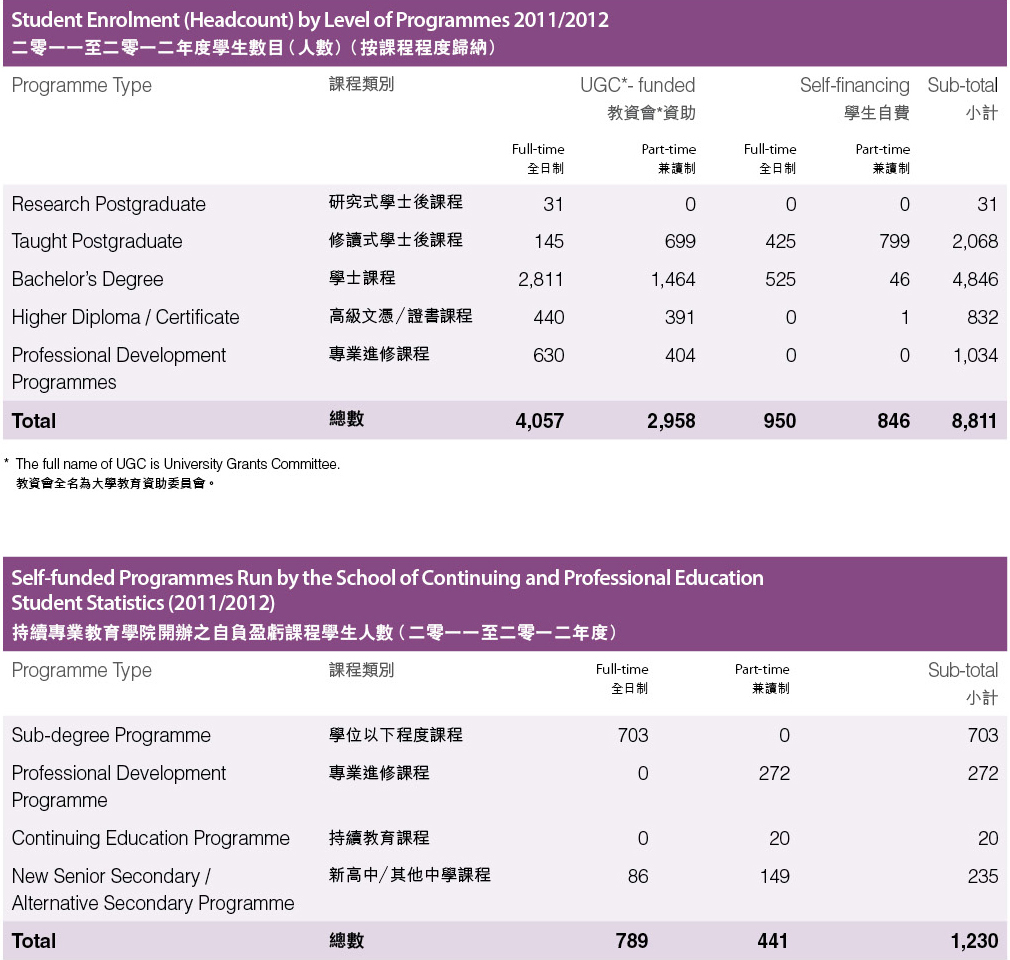Select Research Postgraduate sub-total '31'
Image resolution: width=1010 pixels, height=960 pixels.
pos(987,205)
